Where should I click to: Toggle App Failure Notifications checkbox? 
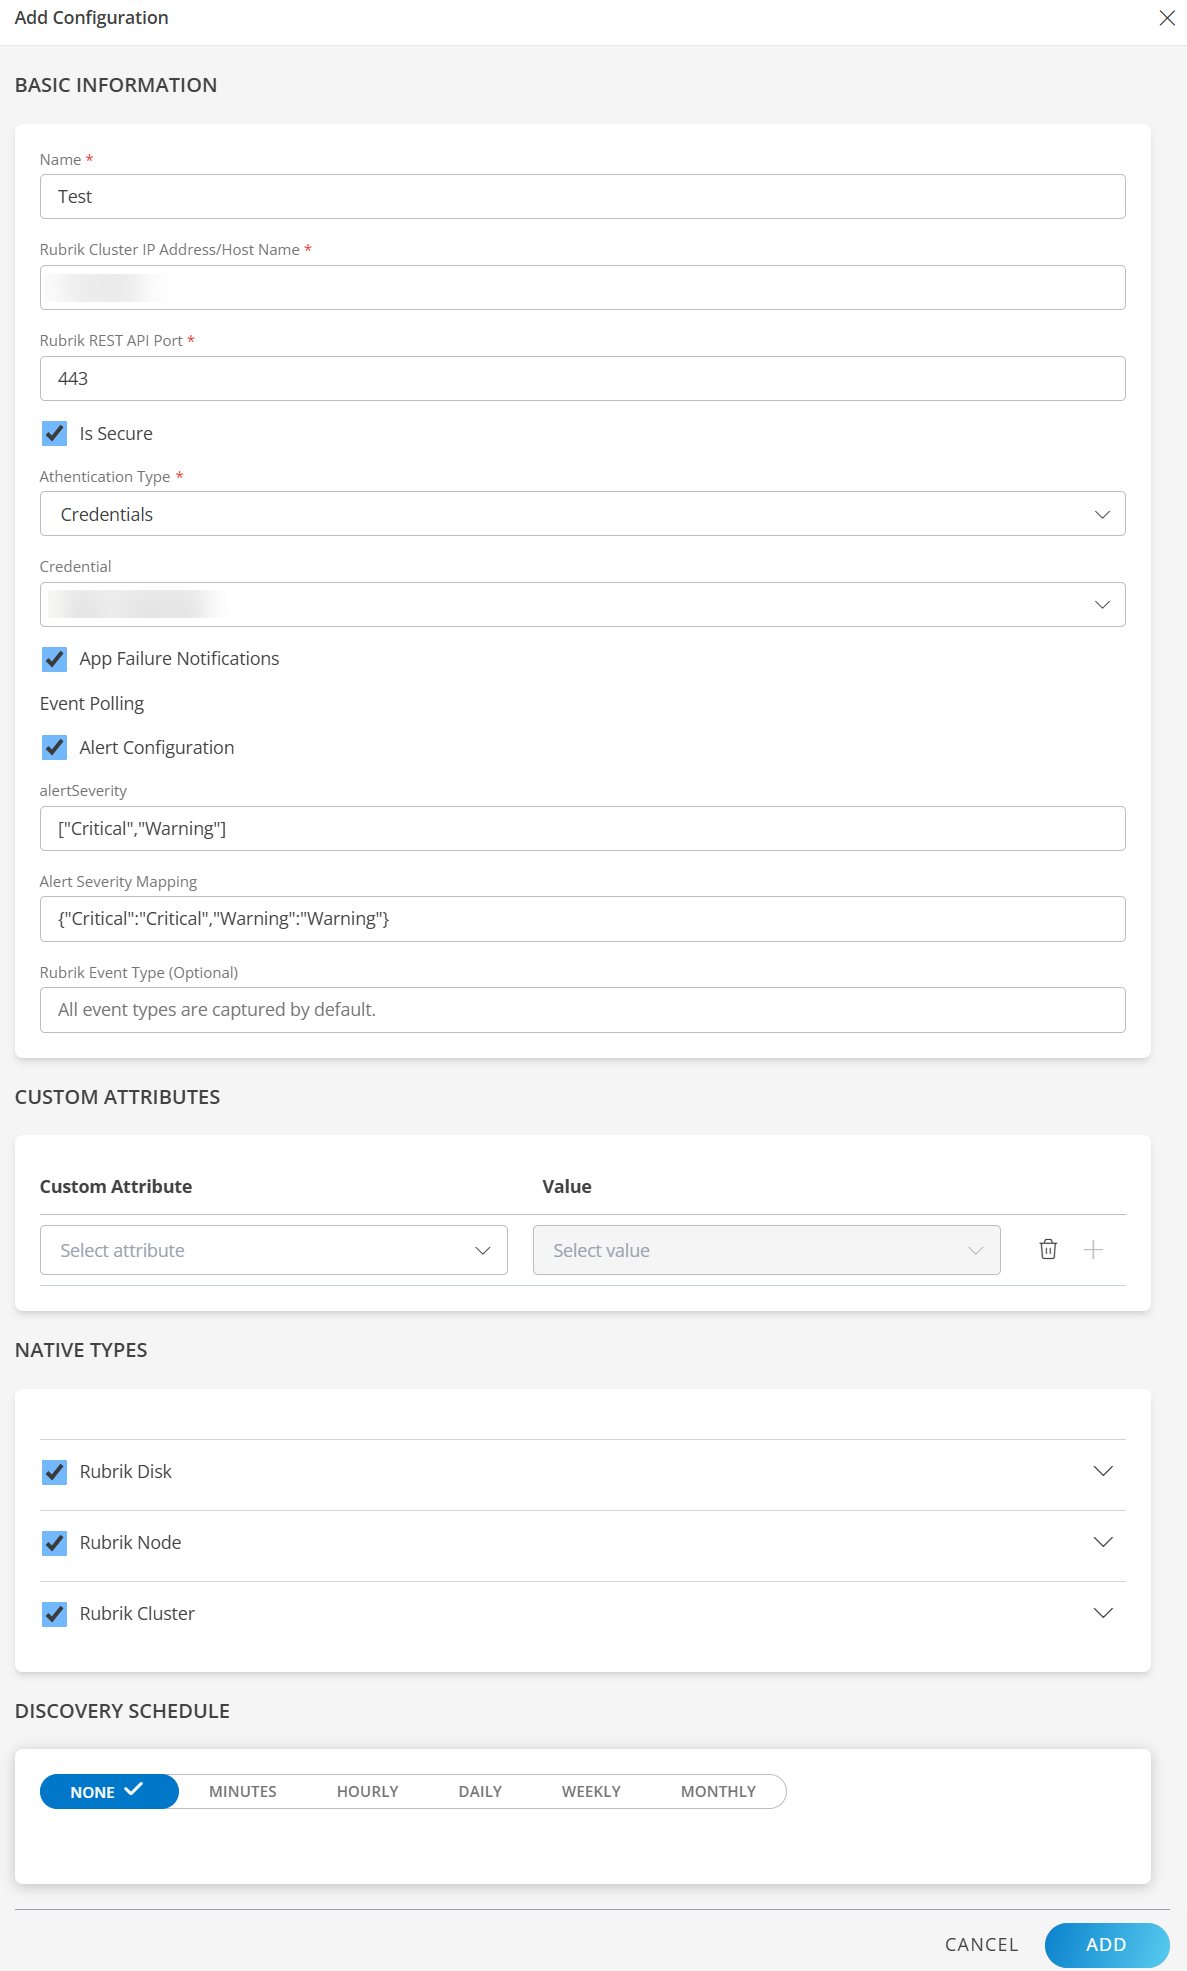pyautogui.click(x=54, y=659)
